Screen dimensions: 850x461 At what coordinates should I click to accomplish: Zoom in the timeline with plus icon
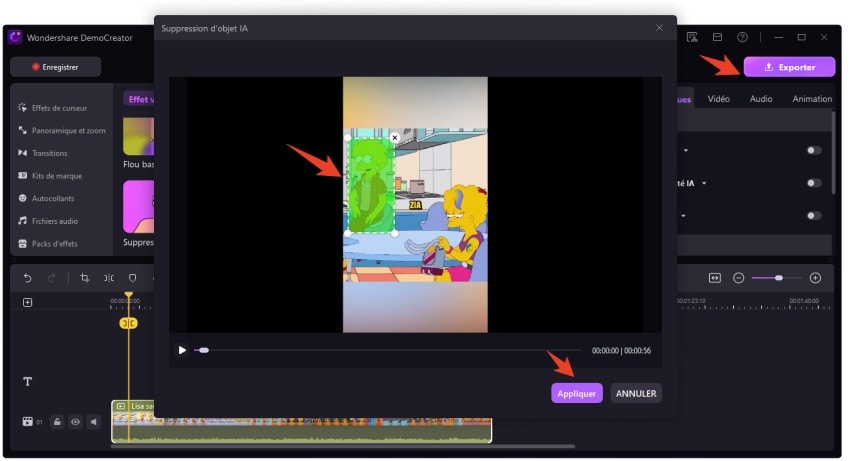(x=815, y=278)
